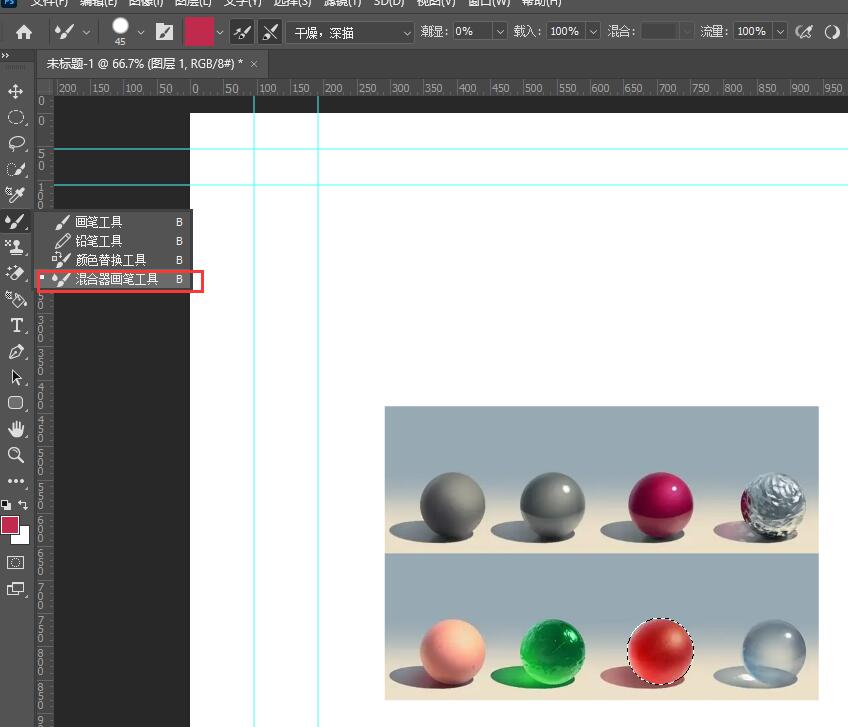
Task: Toggle Quick Mask mode
Action: pyautogui.click(x=15, y=563)
